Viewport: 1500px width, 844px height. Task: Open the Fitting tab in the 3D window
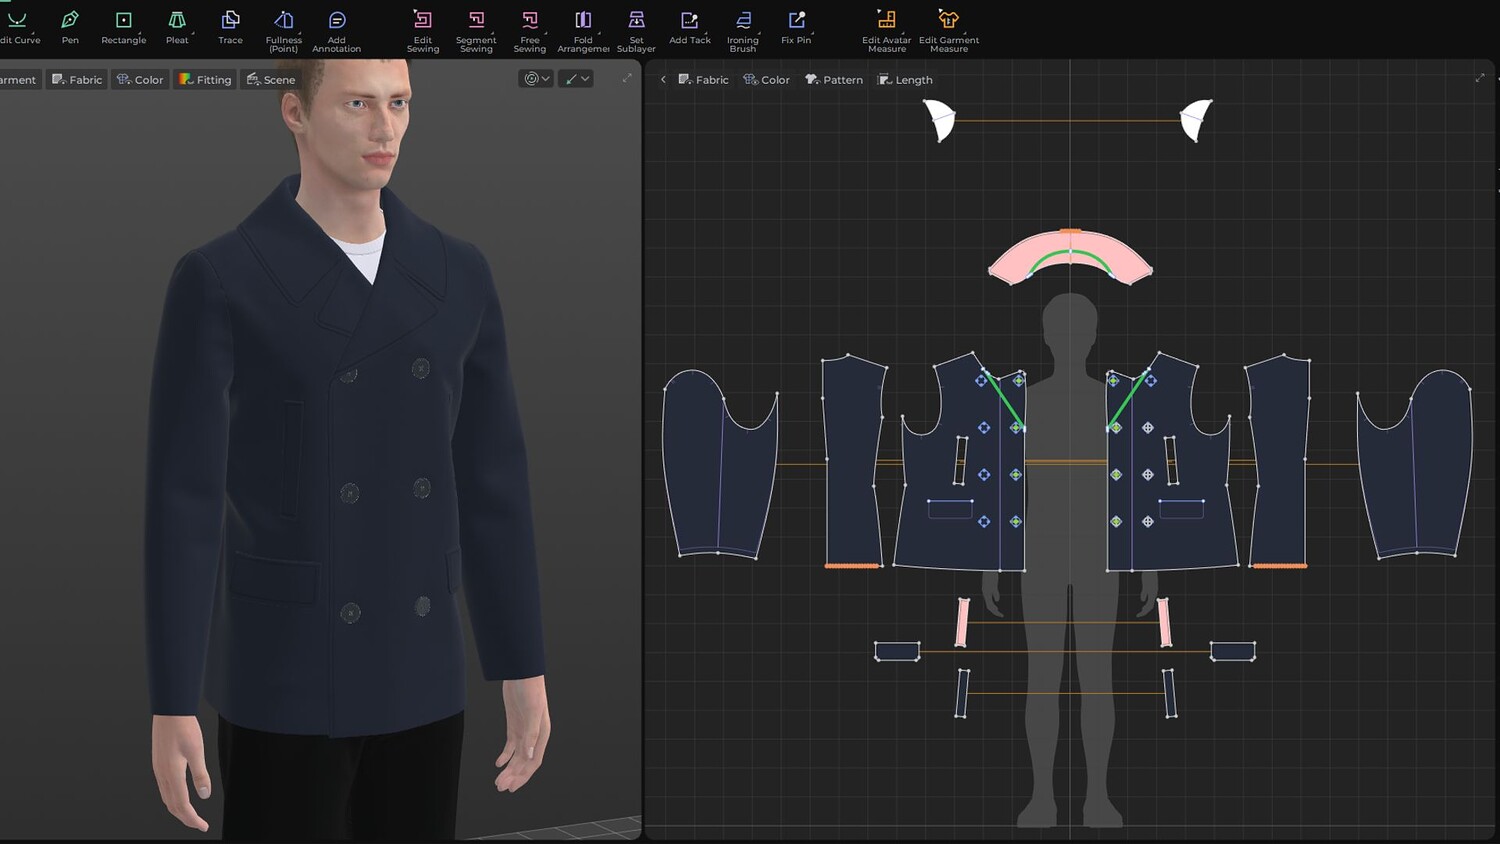coord(205,79)
